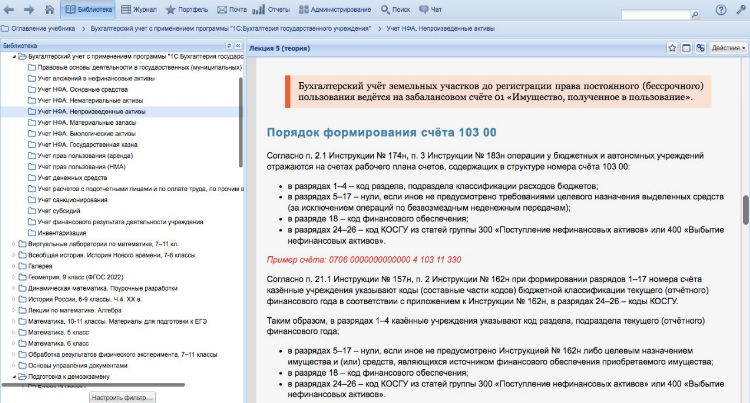Go forward with the right arrow icon
Viewport: 750px width, 403px height.
[29, 10]
